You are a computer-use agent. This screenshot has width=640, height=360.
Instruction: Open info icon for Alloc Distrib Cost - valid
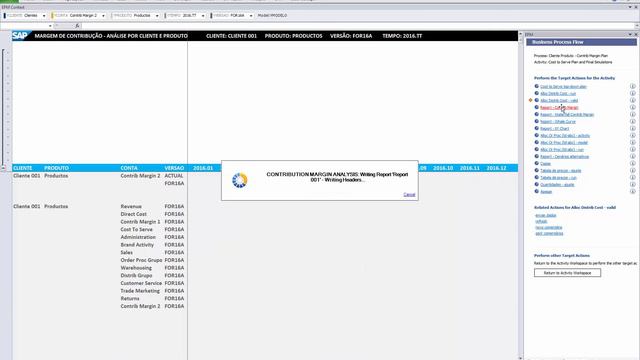(632, 100)
